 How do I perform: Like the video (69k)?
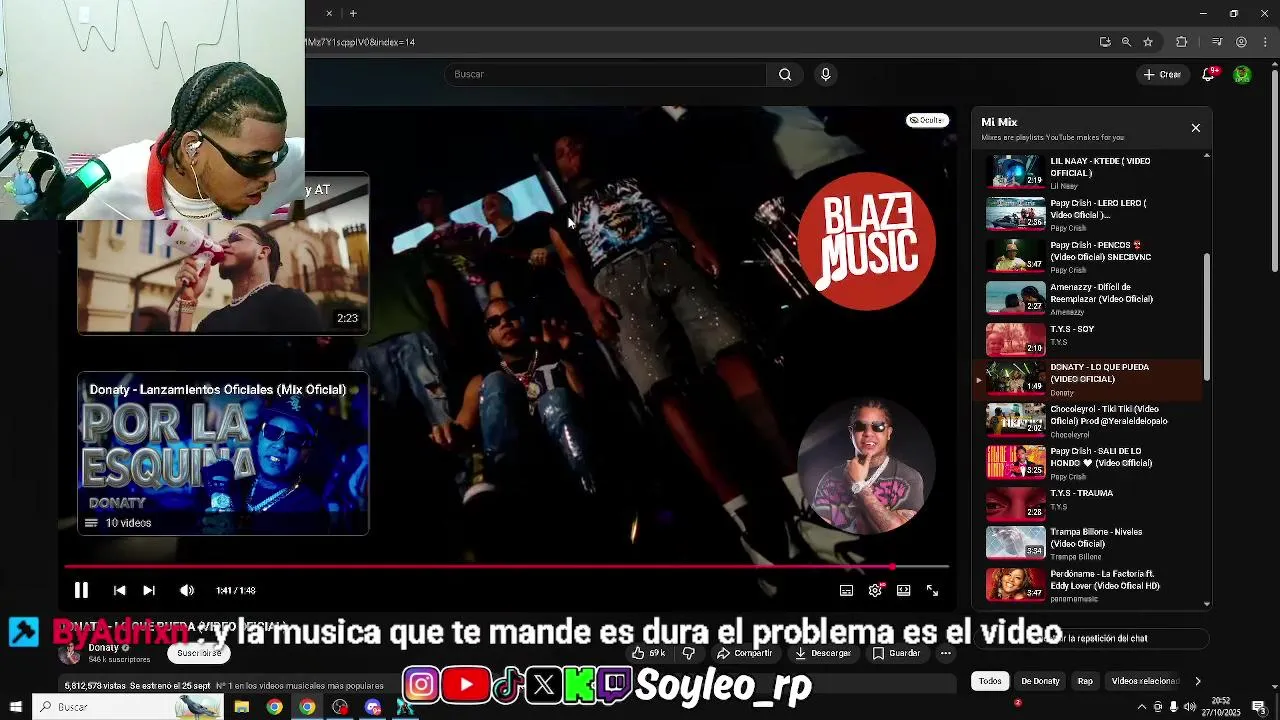[648, 653]
